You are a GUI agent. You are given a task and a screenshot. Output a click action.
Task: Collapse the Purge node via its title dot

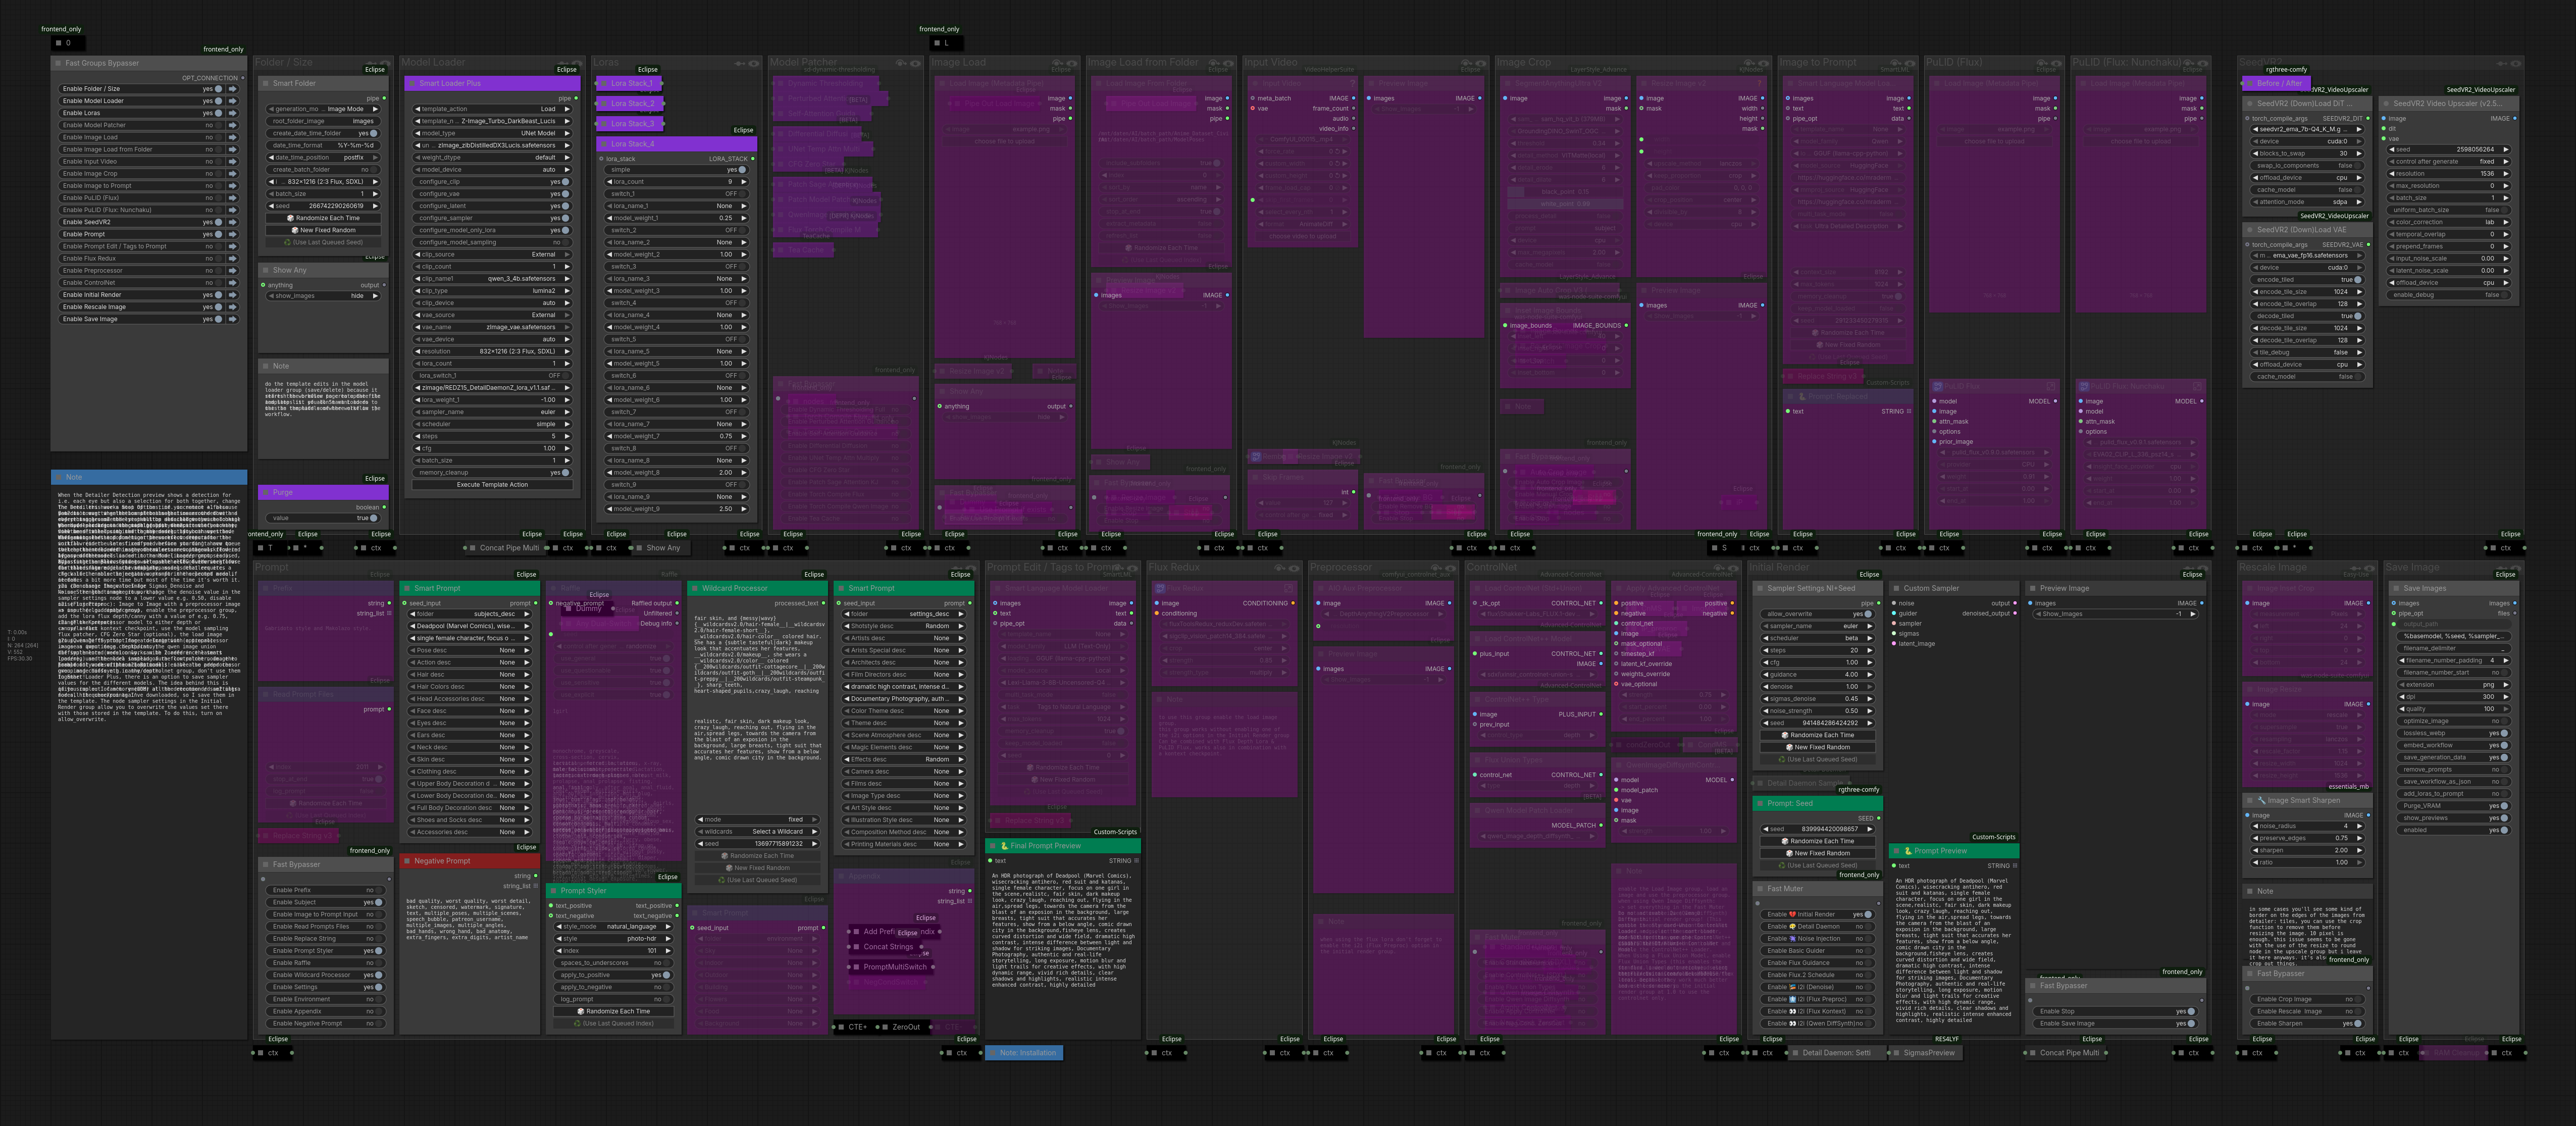pos(266,493)
